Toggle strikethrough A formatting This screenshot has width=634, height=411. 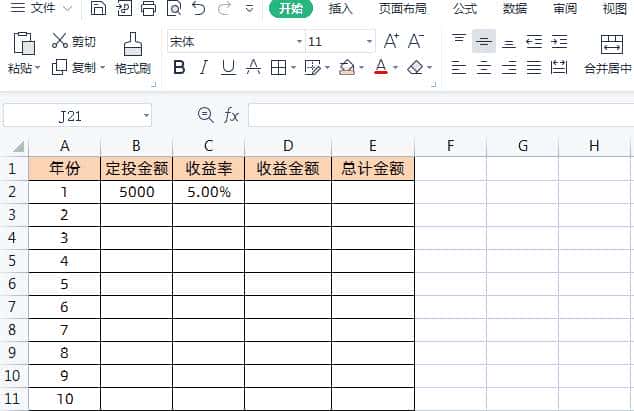(x=254, y=67)
